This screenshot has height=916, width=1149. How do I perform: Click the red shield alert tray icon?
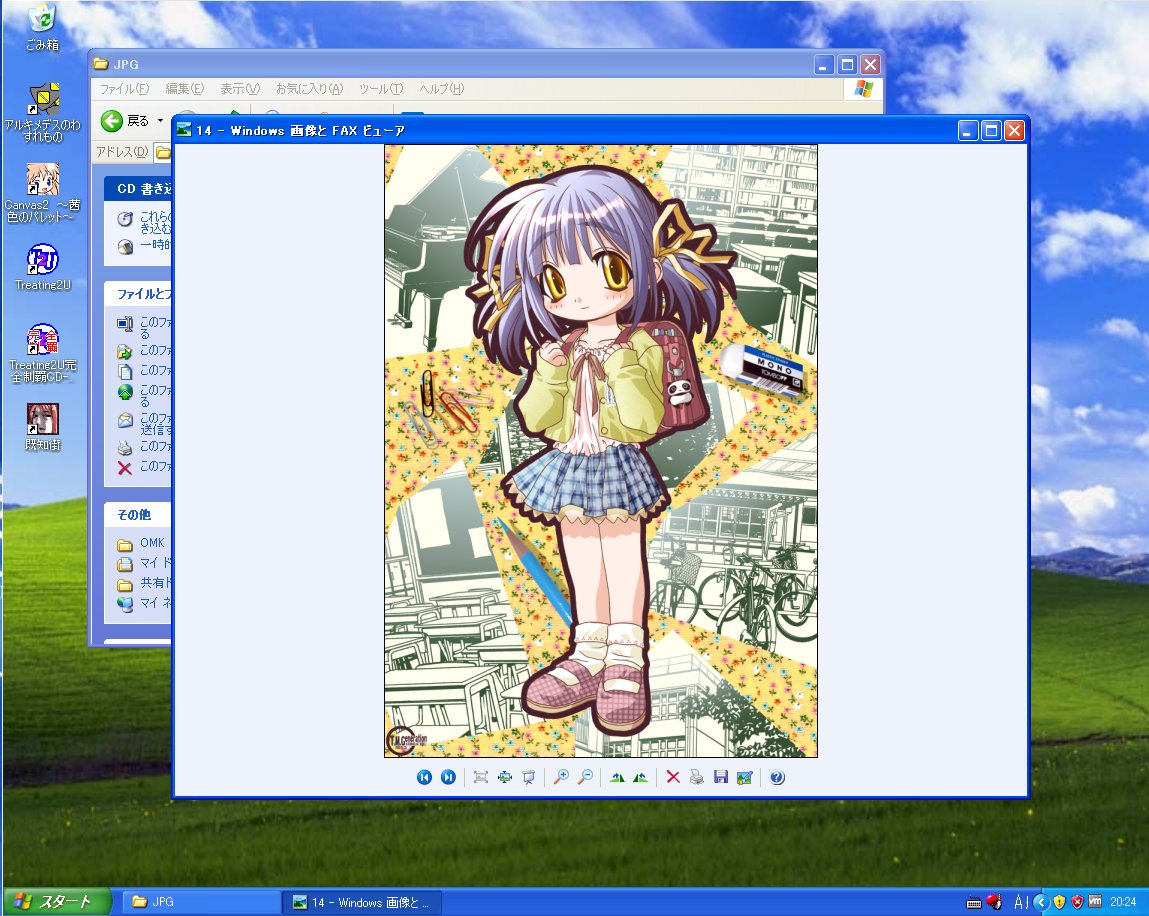[1077, 902]
